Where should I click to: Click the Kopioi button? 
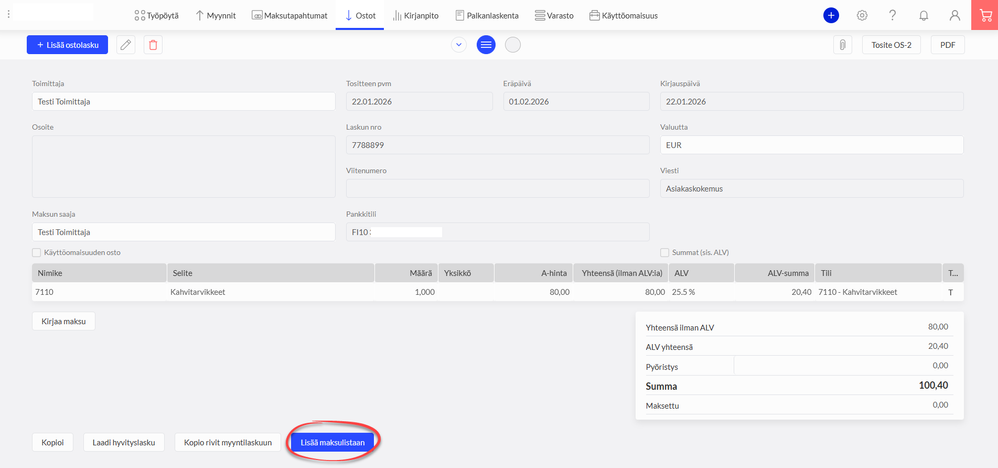[x=53, y=442]
